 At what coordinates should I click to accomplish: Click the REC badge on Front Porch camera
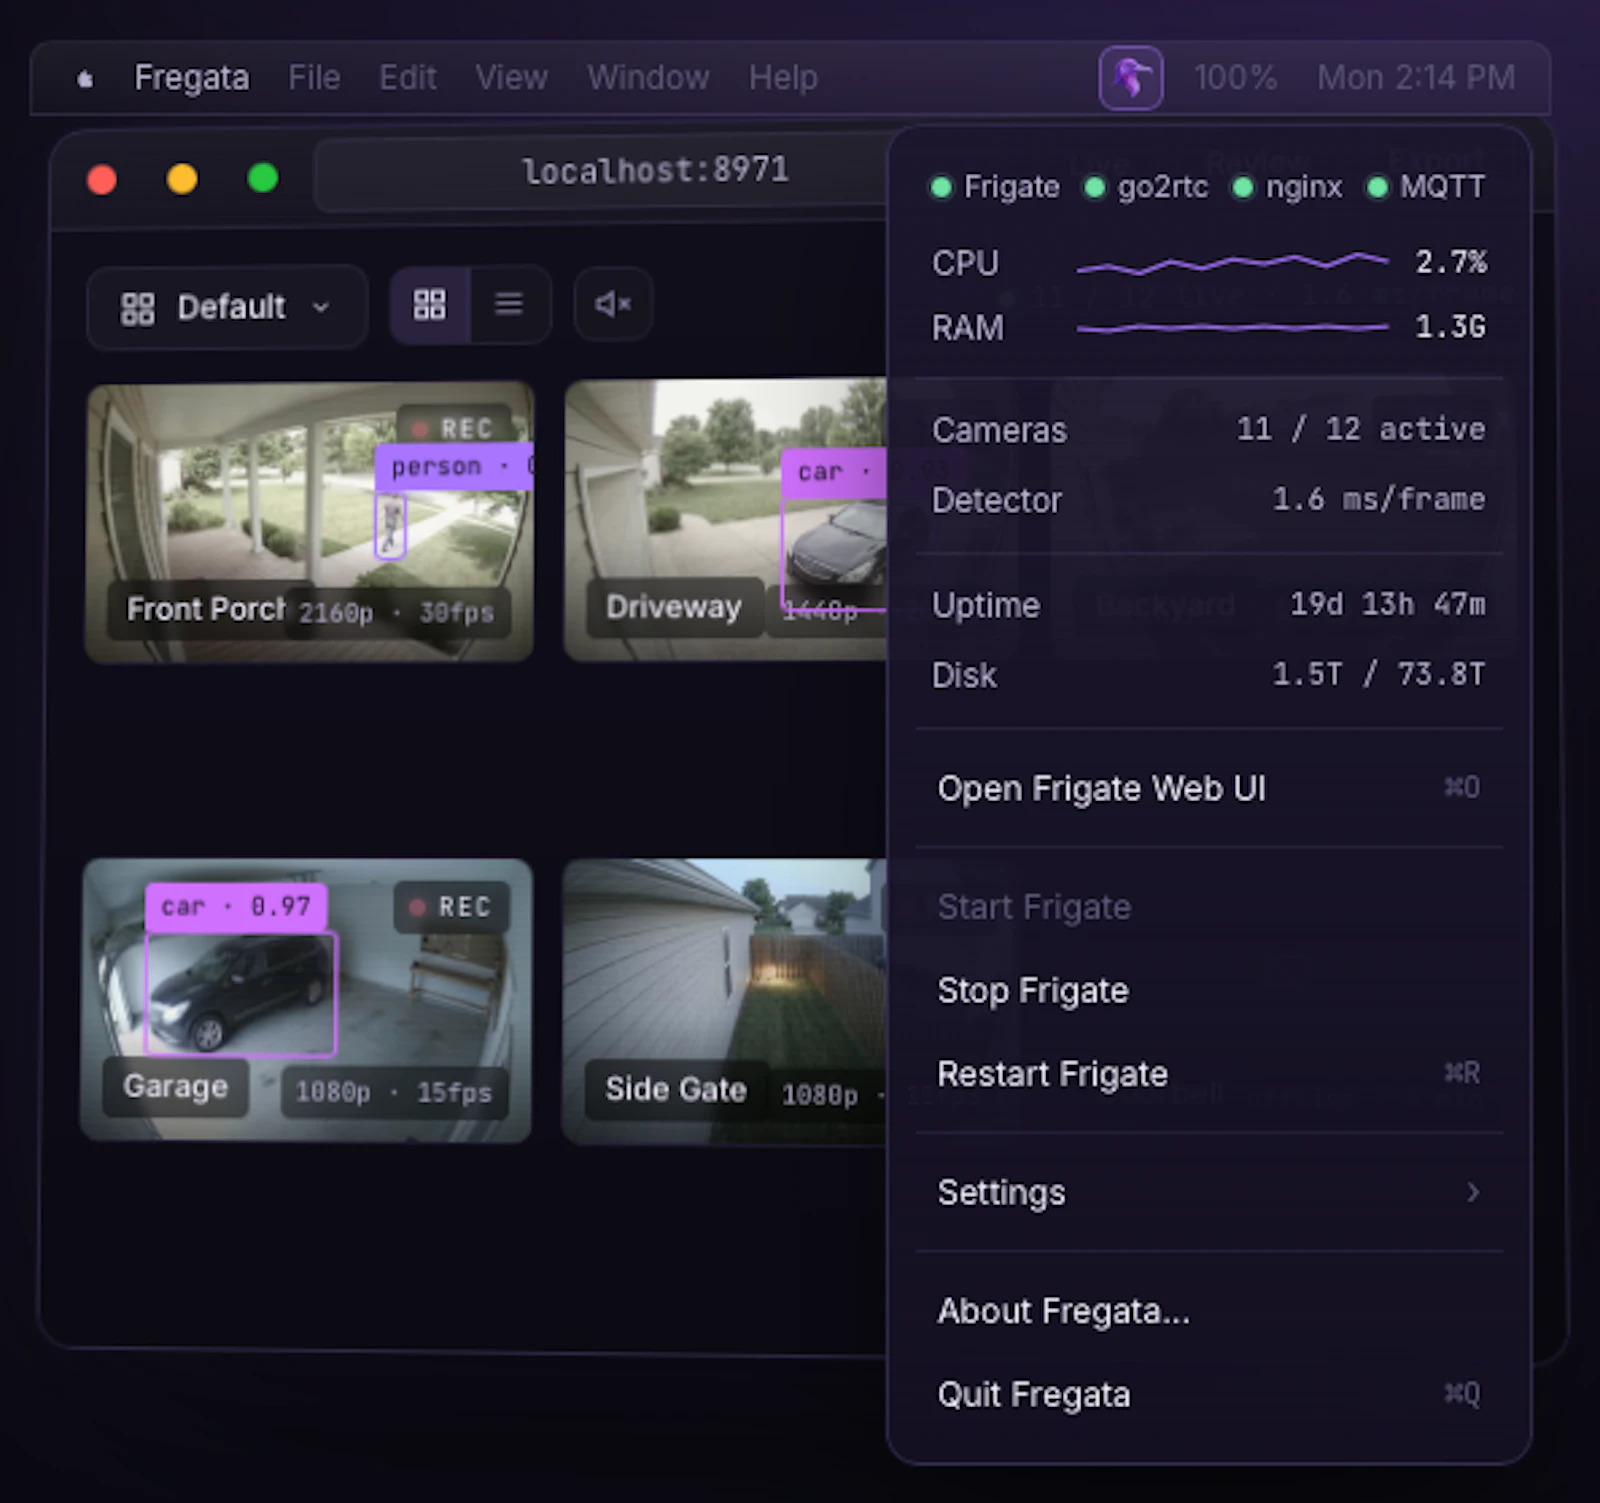(x=454, y=427)
